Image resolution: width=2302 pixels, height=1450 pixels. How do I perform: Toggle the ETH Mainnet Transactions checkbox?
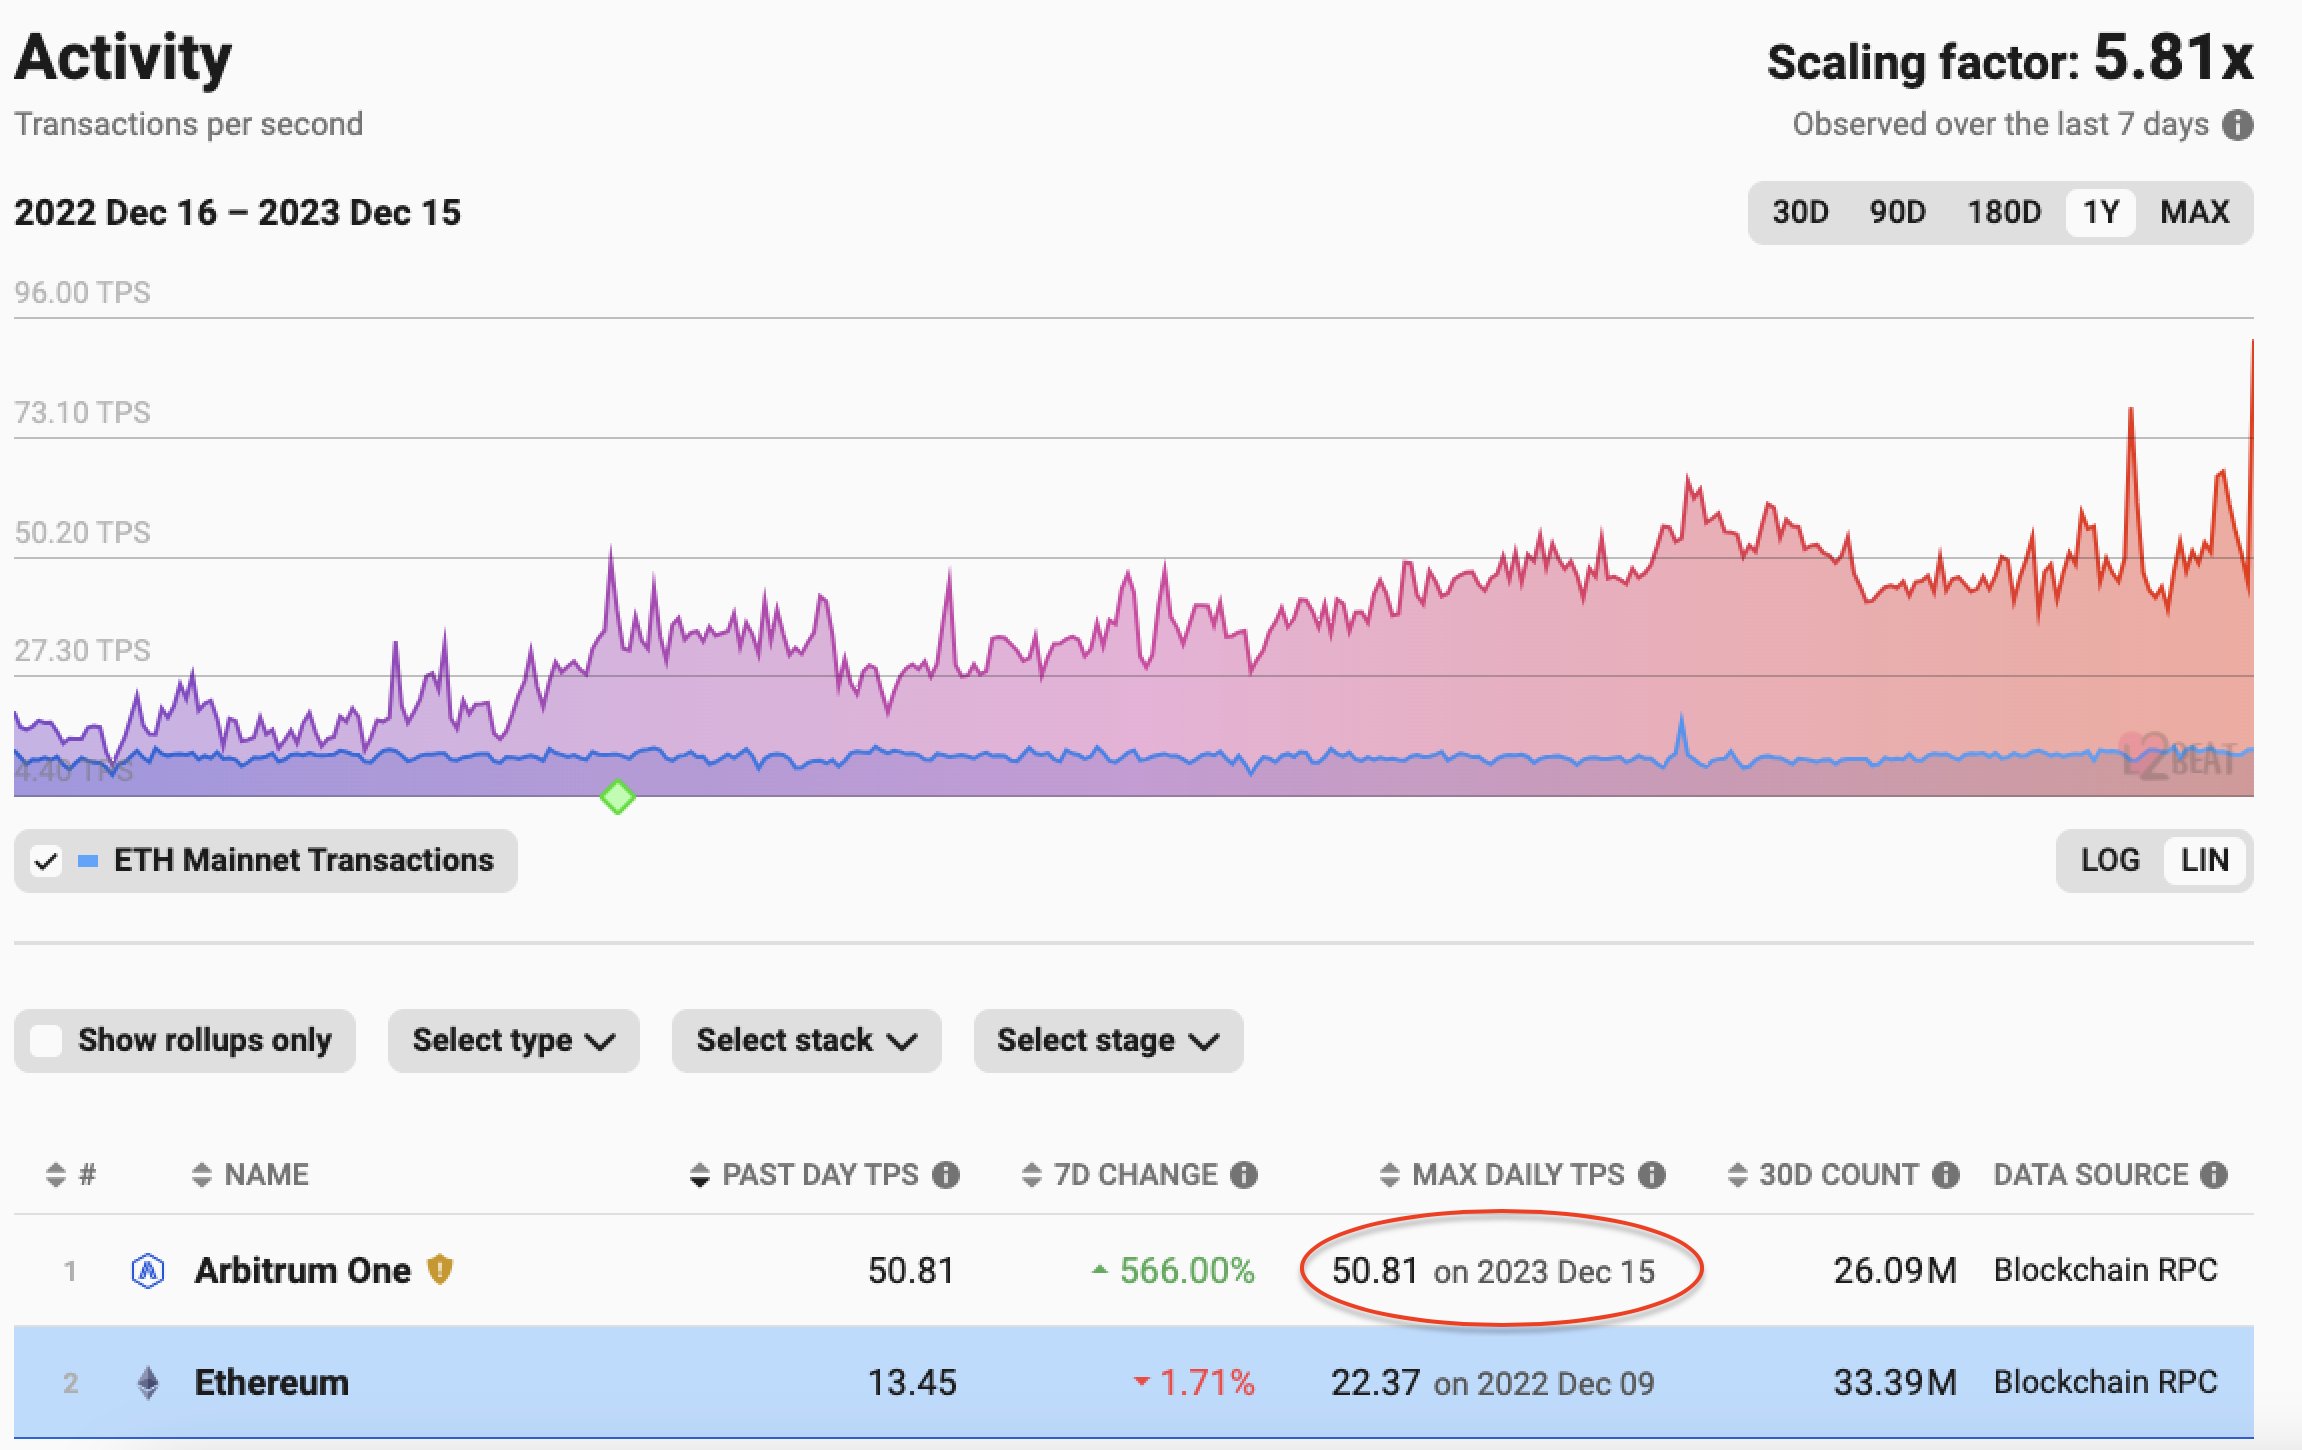tap(46, 861)
